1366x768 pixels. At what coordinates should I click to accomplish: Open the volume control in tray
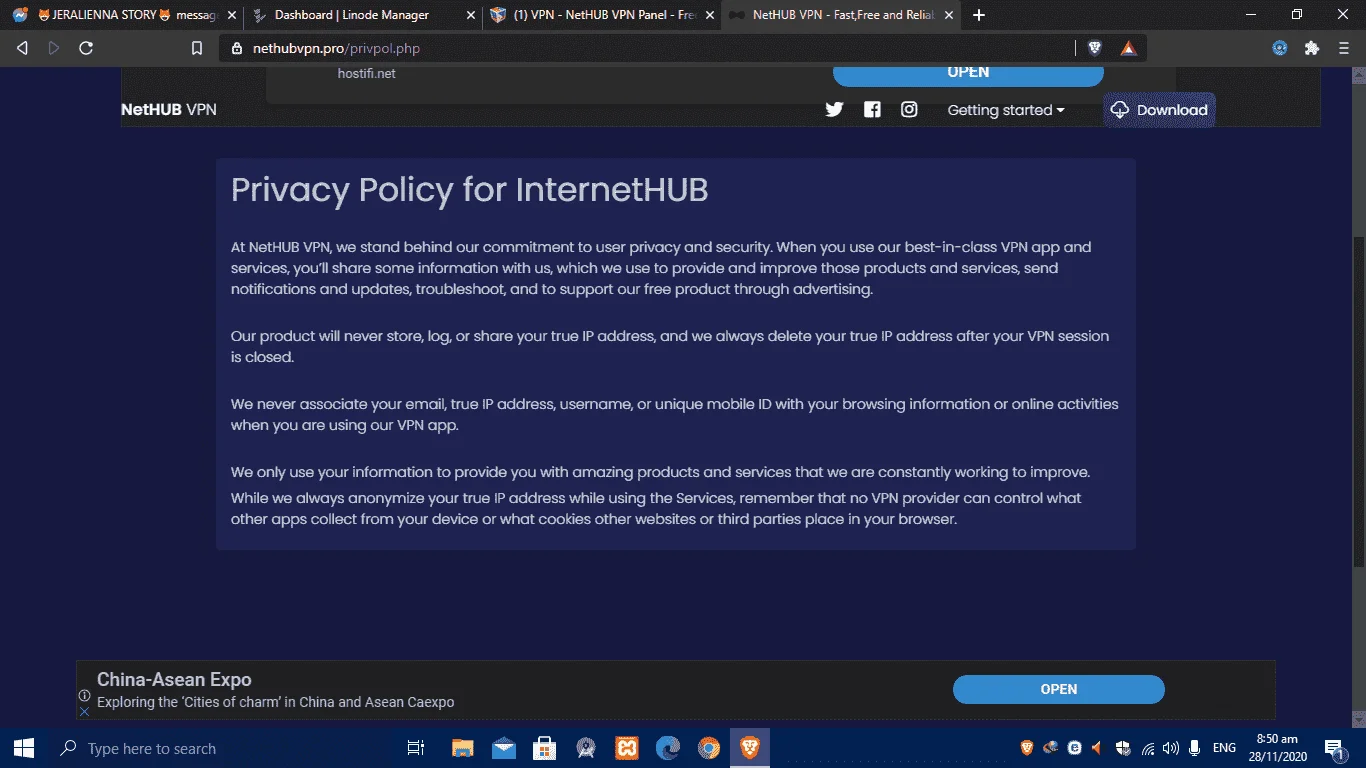pyautogui.click(x=1170, y=748)
